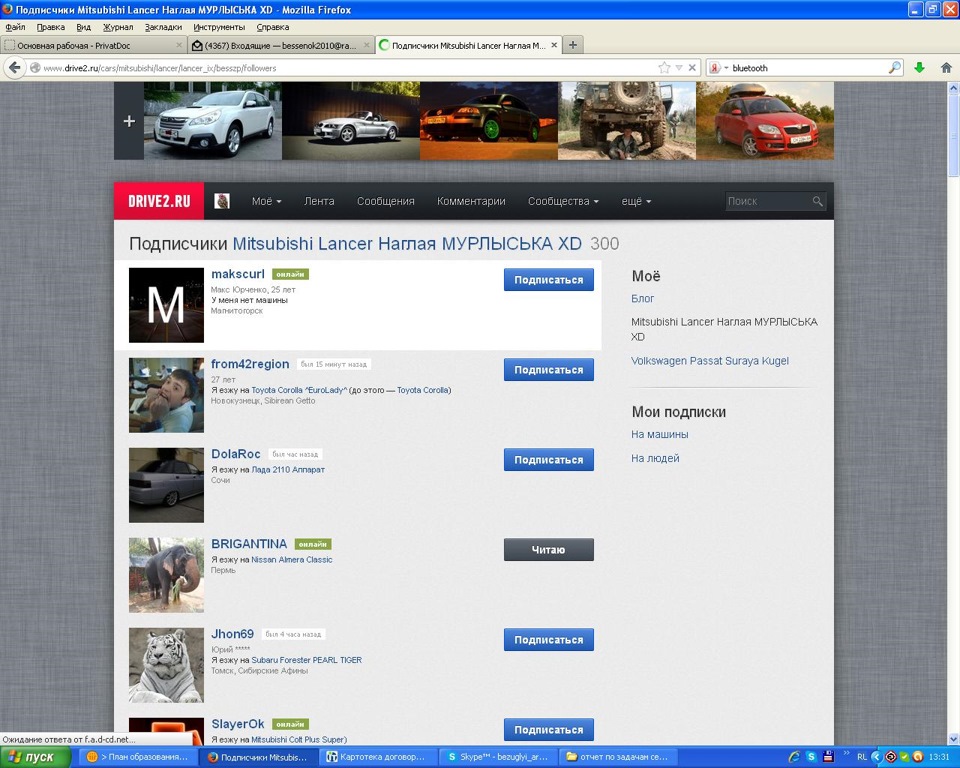The width and height of the screenshot is (960, 768).
Task: Expand the Моё navbar menu
Action: (x=266, y=201)
